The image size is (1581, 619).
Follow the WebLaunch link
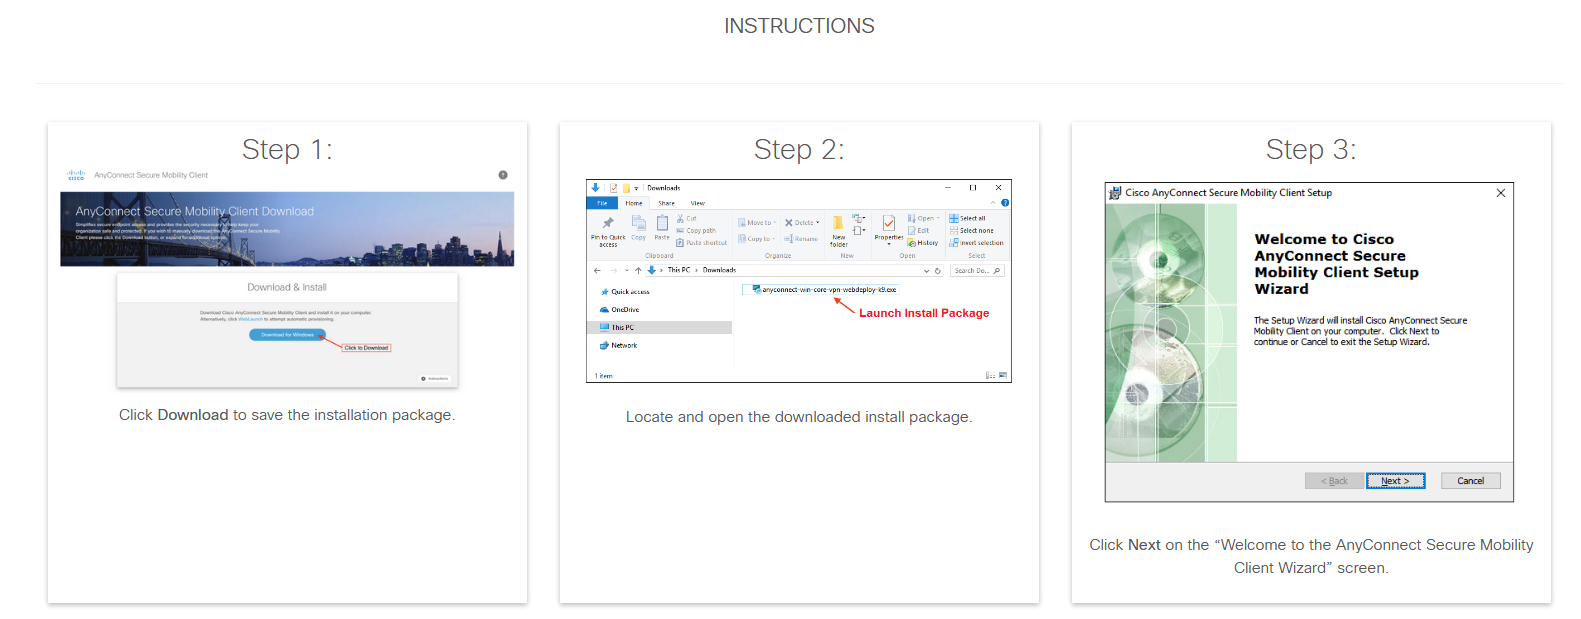(250, 319)
